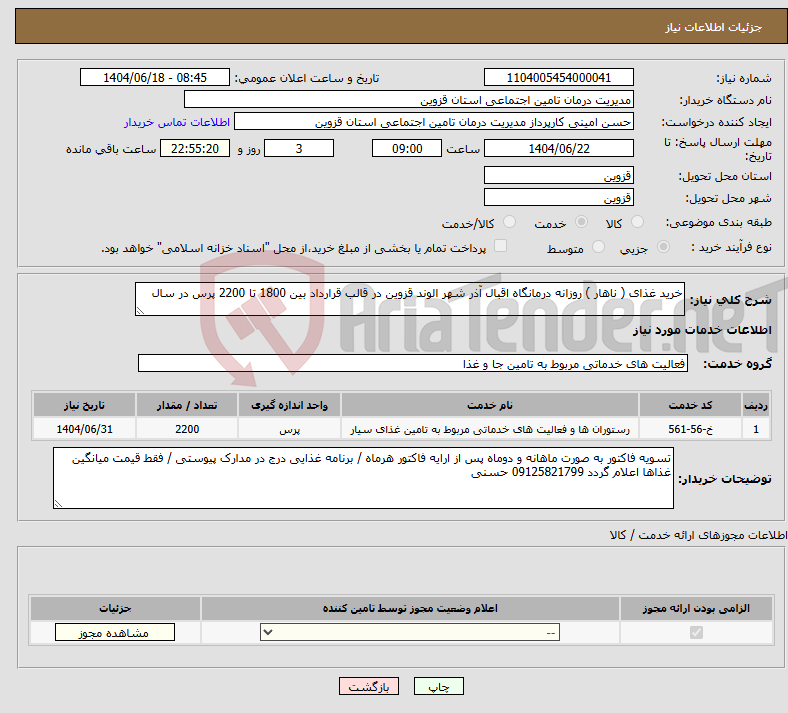This screenshot has height=713, width=788.
Task: Click the remaining days field showing 3
Action: 299,148
